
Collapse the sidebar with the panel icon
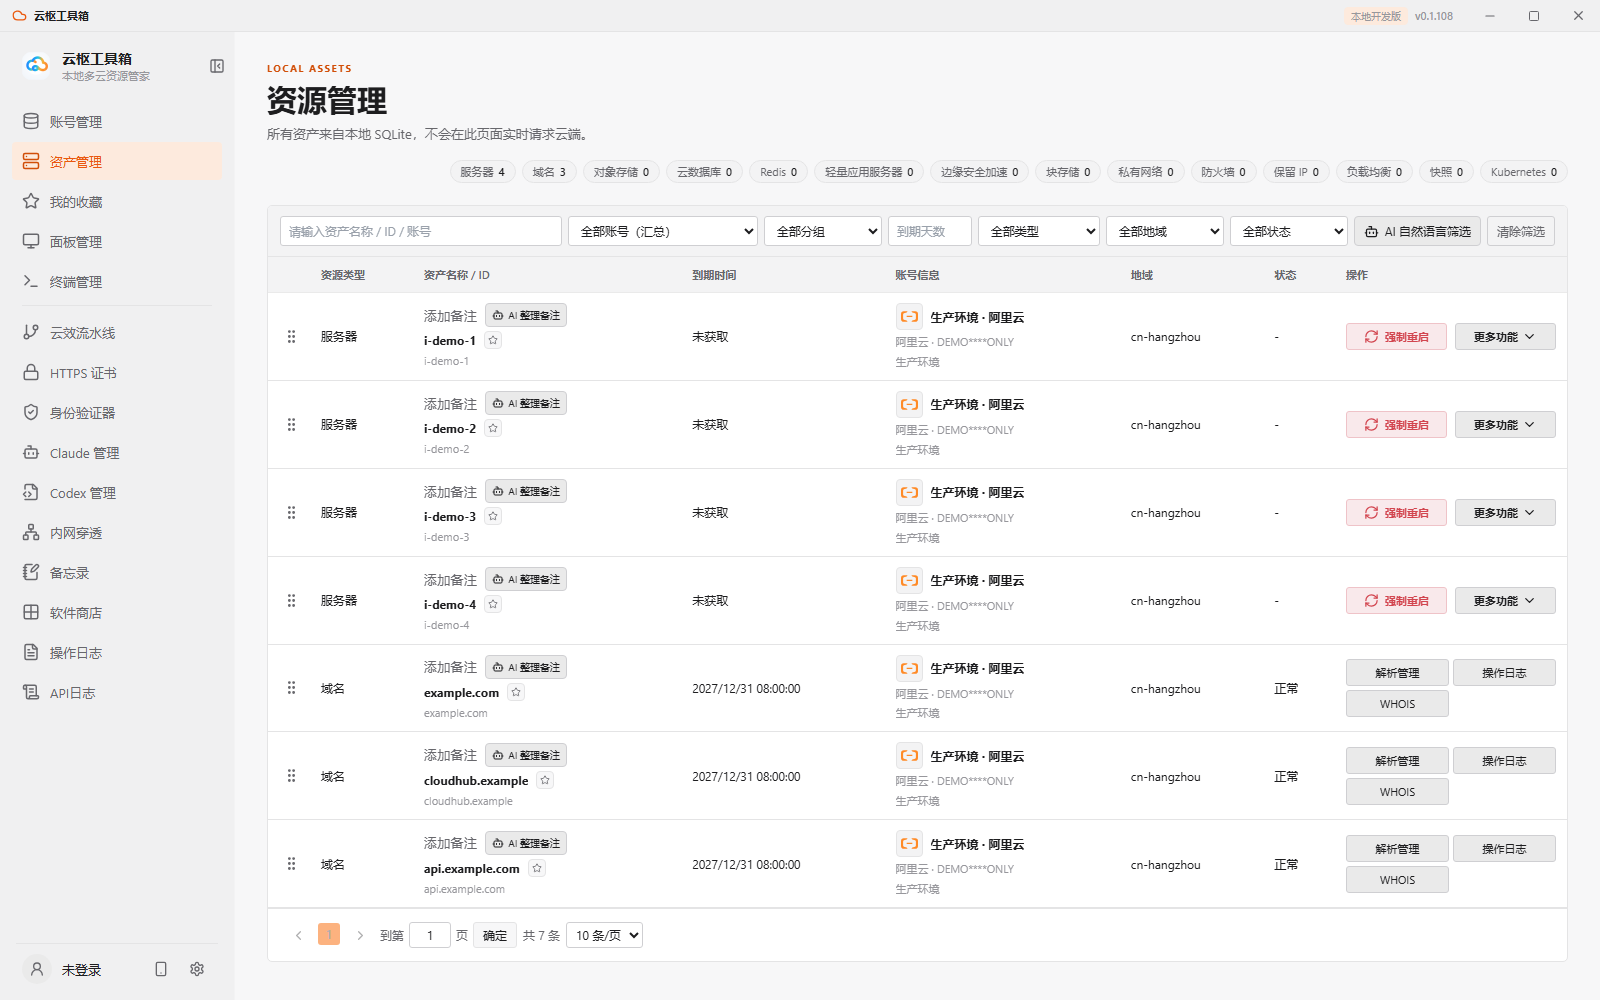(x=217, y=66)
